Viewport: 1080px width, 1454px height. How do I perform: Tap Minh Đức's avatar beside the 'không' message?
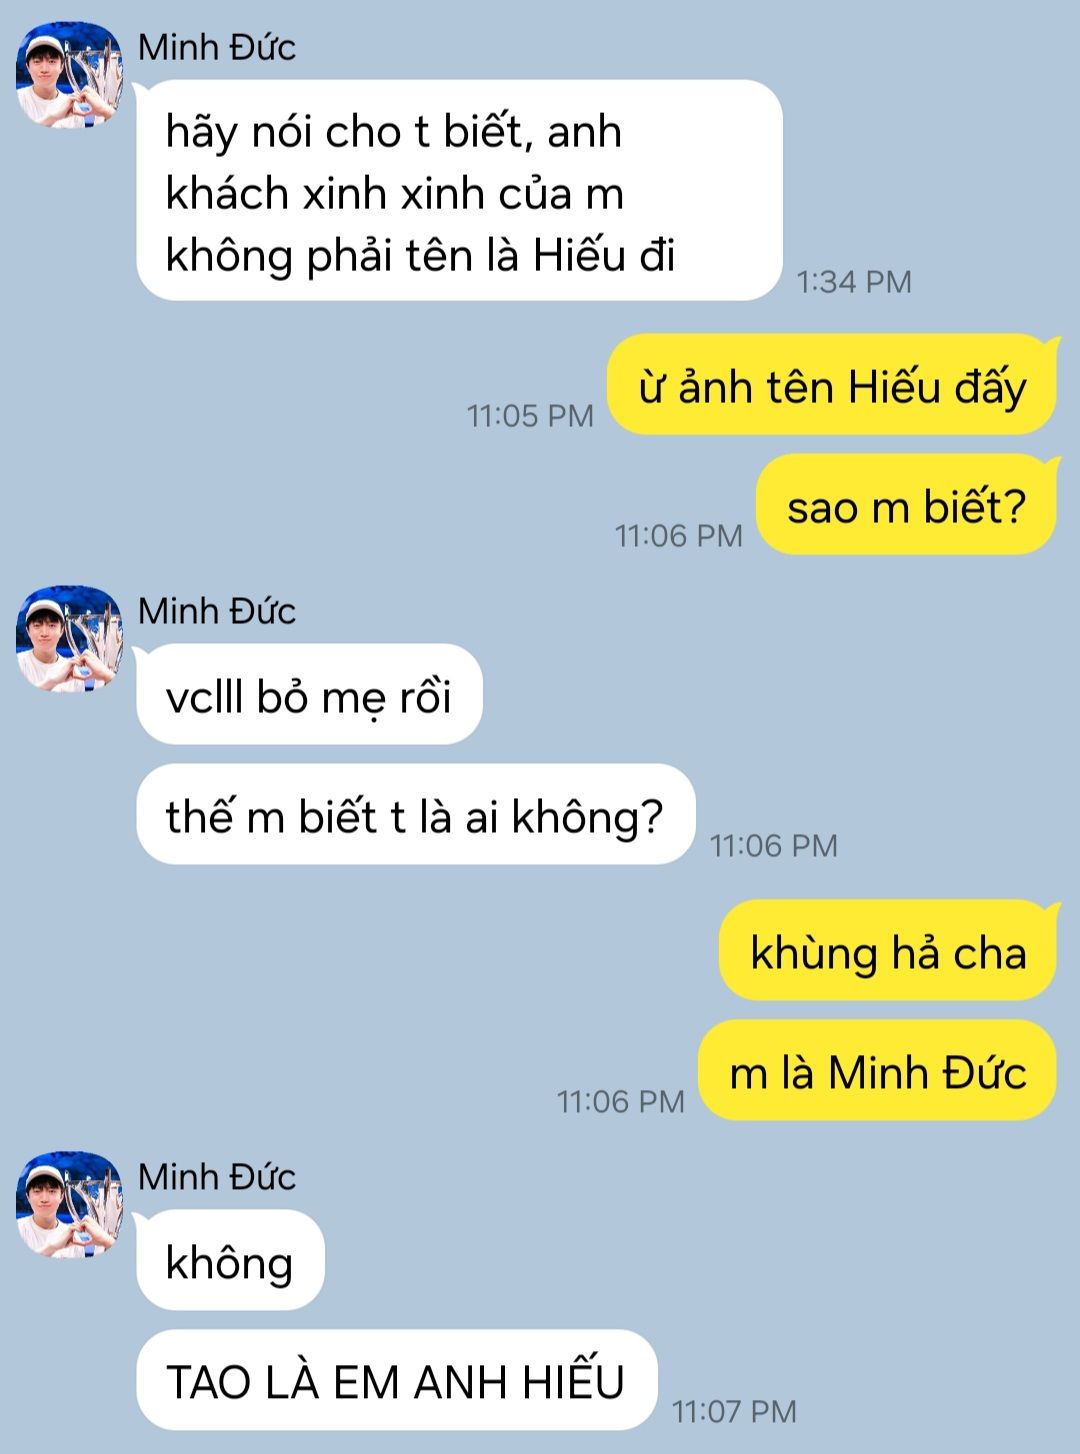[69, 1205]
